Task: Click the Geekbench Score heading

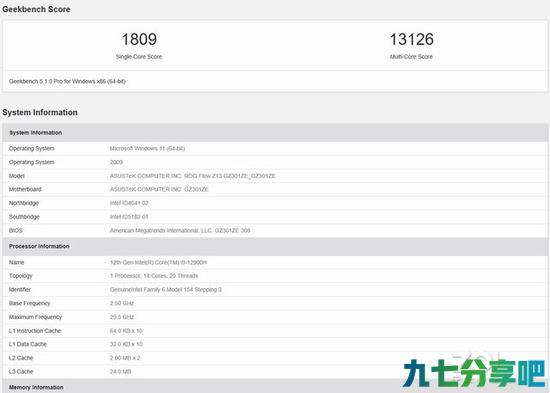Action: [x=36, y=9]
